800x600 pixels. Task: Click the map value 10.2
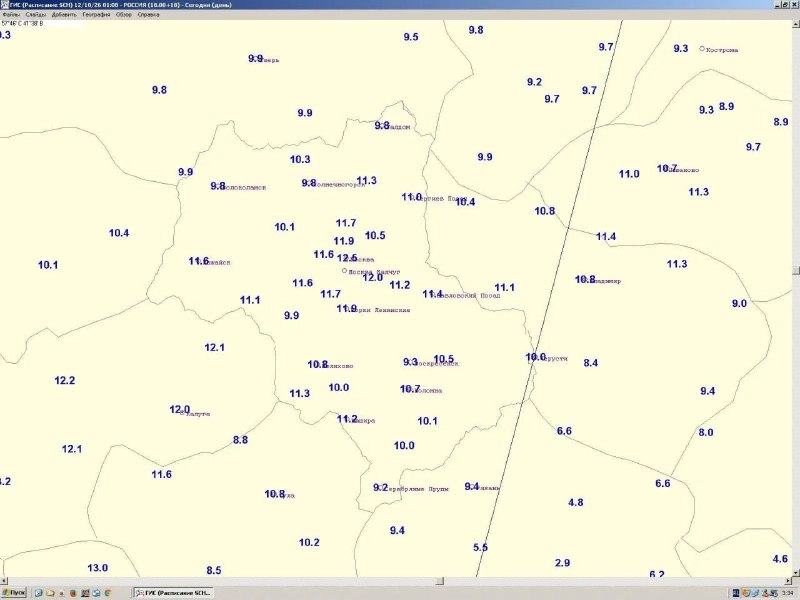click(309, 542)
